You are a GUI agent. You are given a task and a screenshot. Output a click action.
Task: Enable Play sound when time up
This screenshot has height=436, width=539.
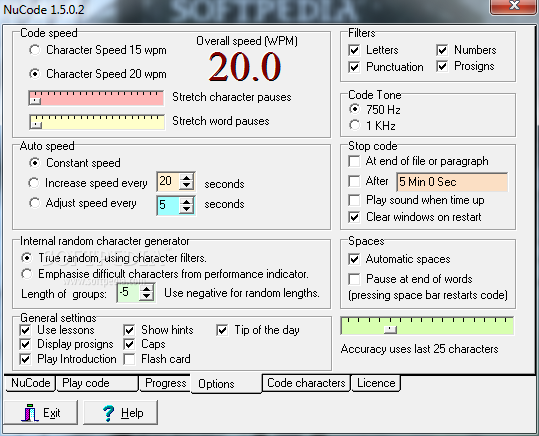click(x=354, y=200)
